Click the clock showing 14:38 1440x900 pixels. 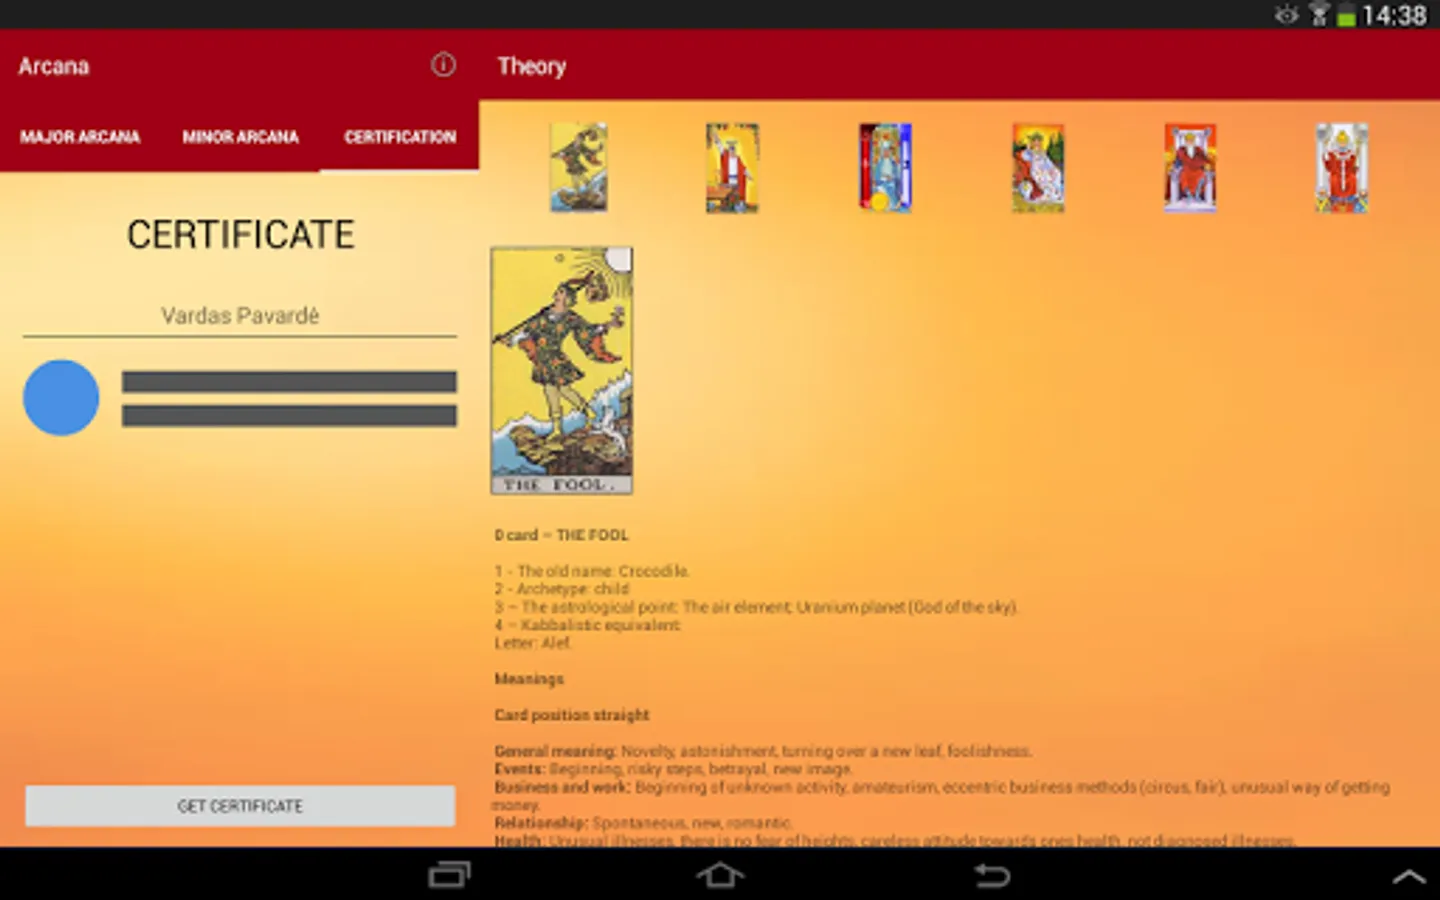coord(1394,15)
